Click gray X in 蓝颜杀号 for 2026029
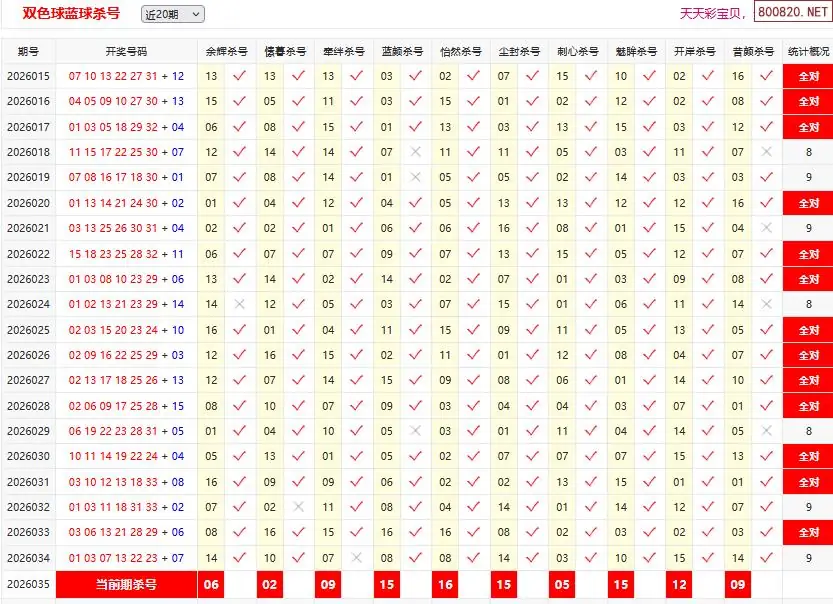 click(416, 431)
